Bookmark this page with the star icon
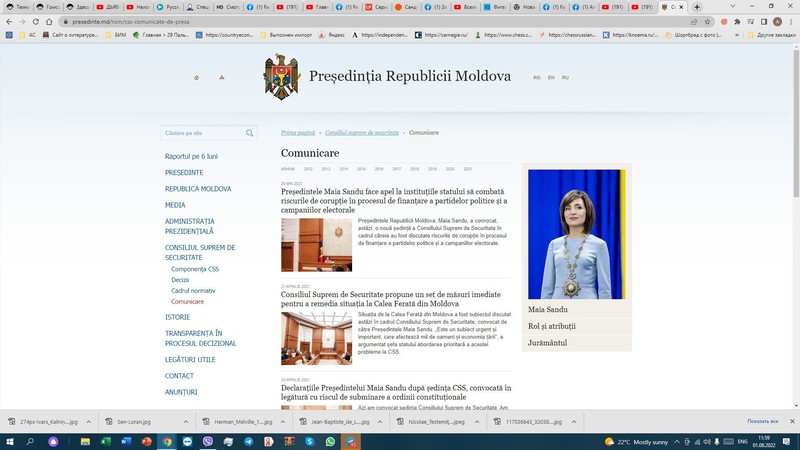 [x=707, y=22]
